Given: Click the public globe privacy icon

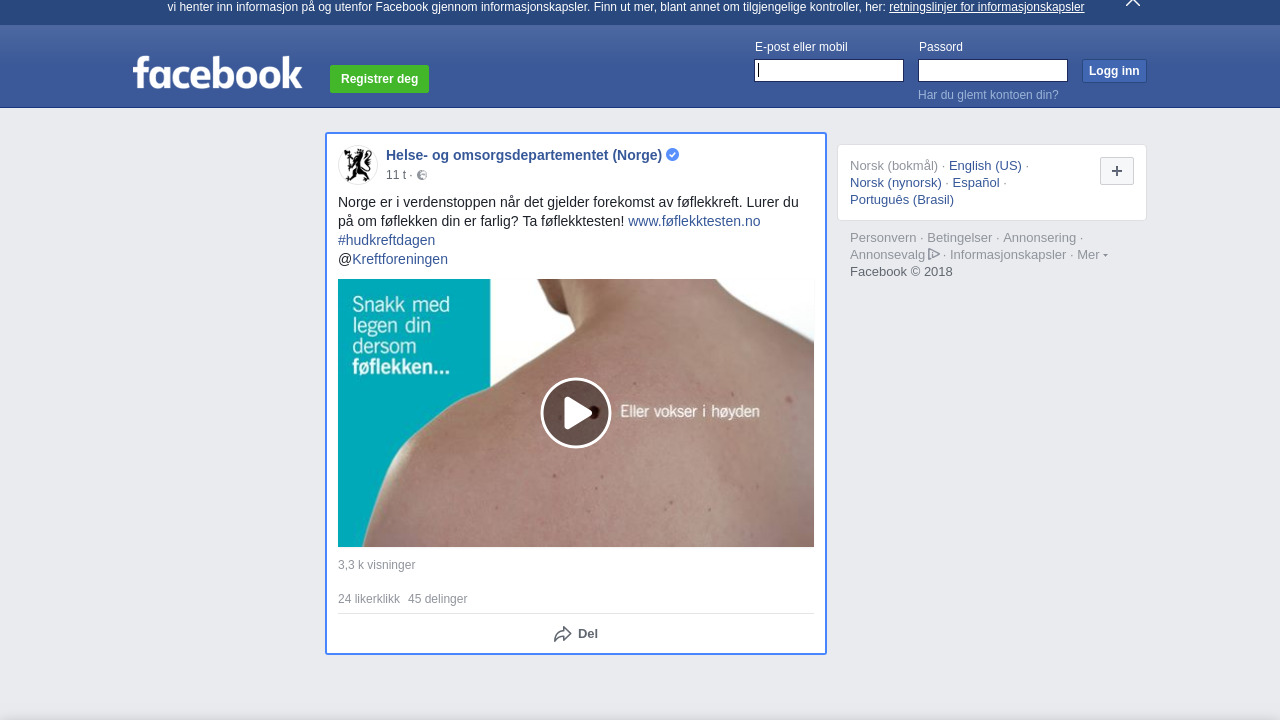Looking at the screenshot, I should [x=422, y=175].
